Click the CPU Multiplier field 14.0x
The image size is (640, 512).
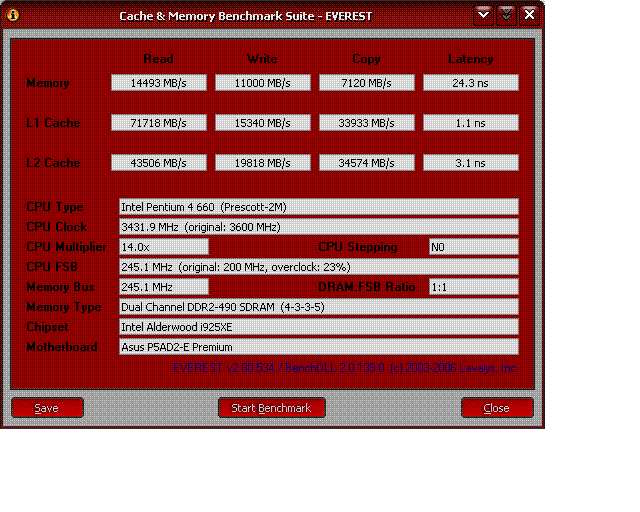click(164, 247)
